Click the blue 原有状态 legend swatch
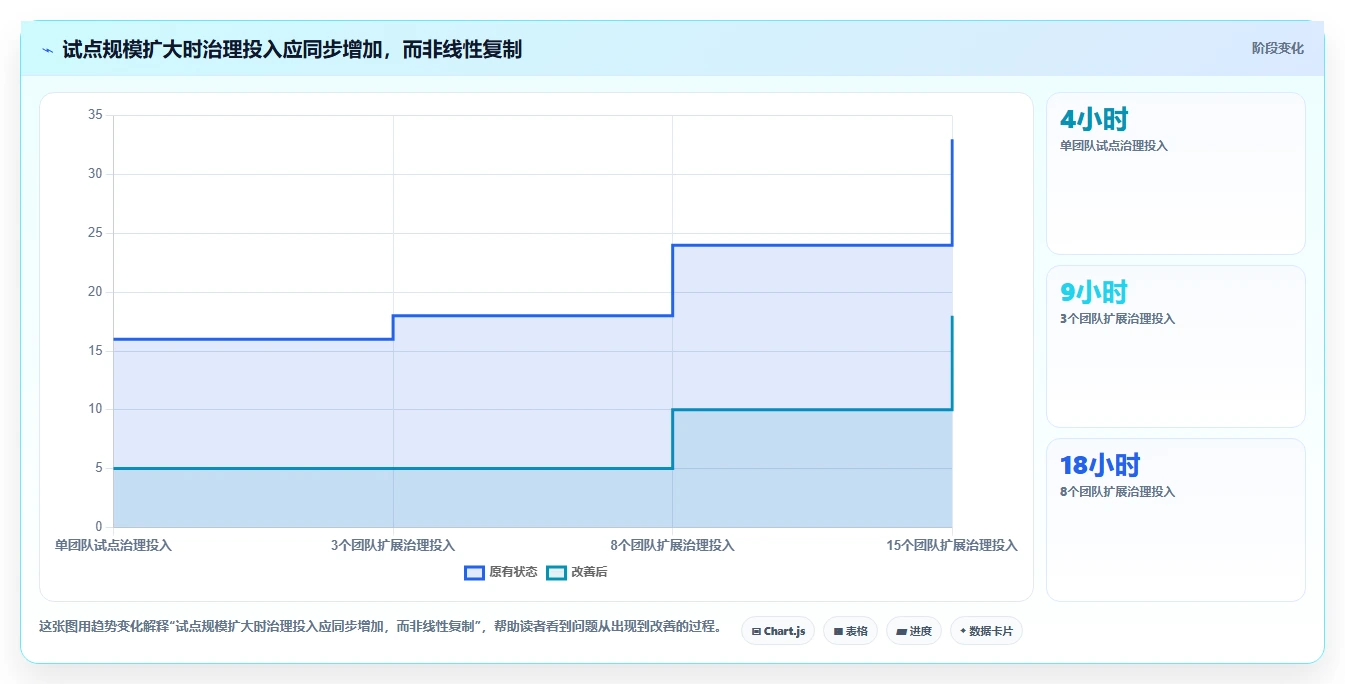 [474, 572]
